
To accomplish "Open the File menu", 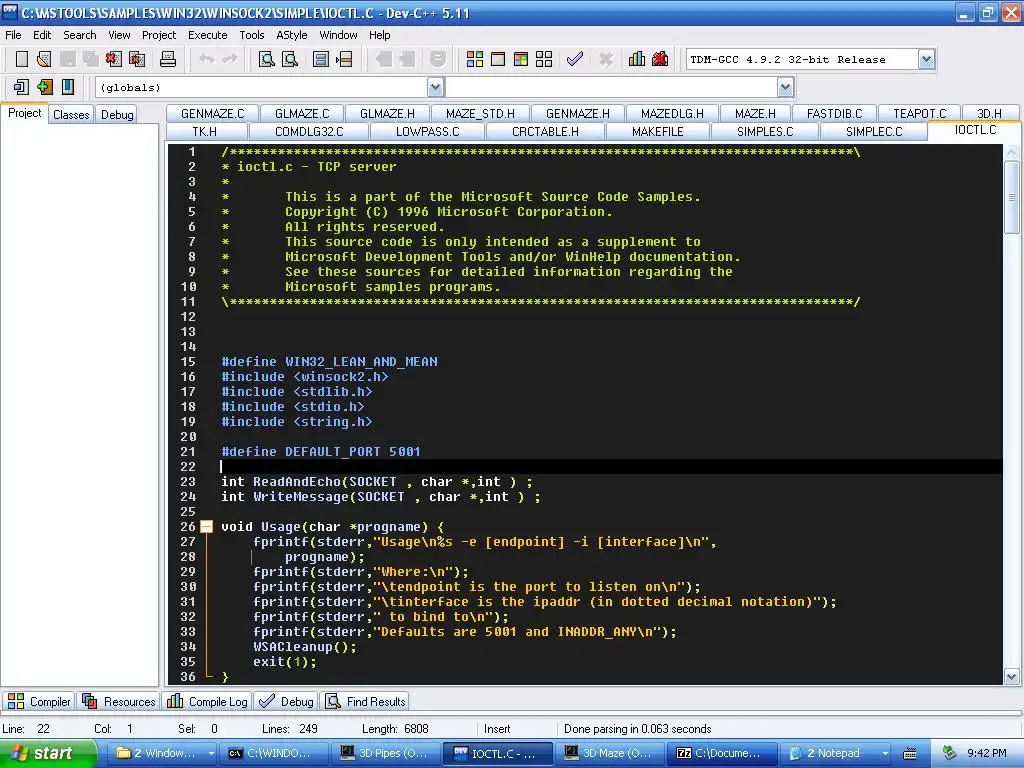I will coord(13,35).
